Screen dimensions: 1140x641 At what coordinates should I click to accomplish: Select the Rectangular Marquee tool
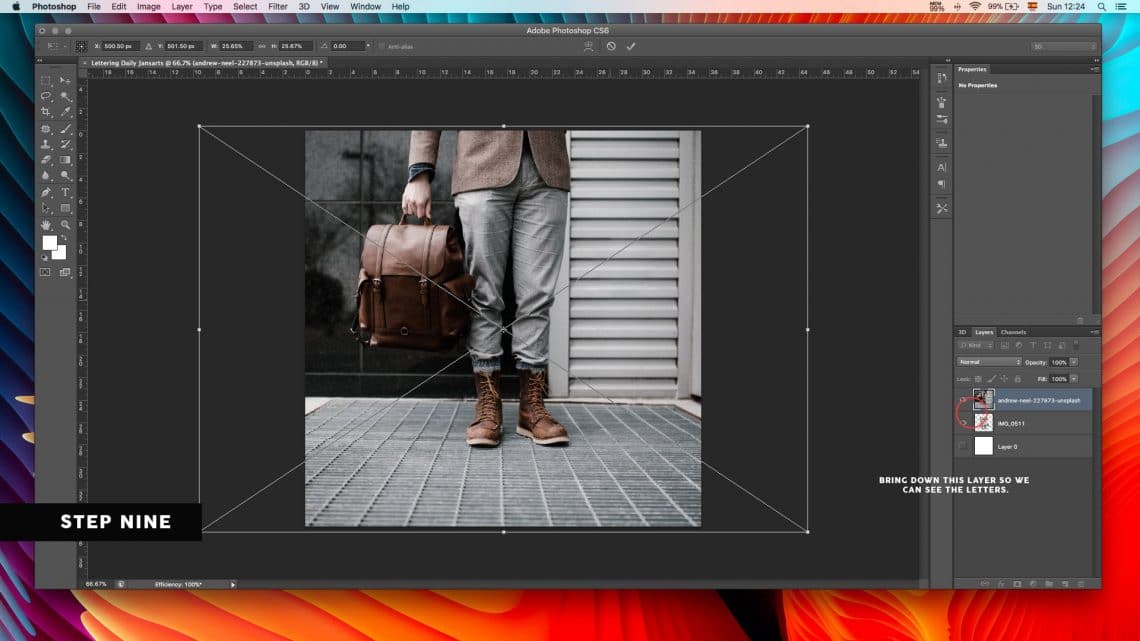click(46, 81)
